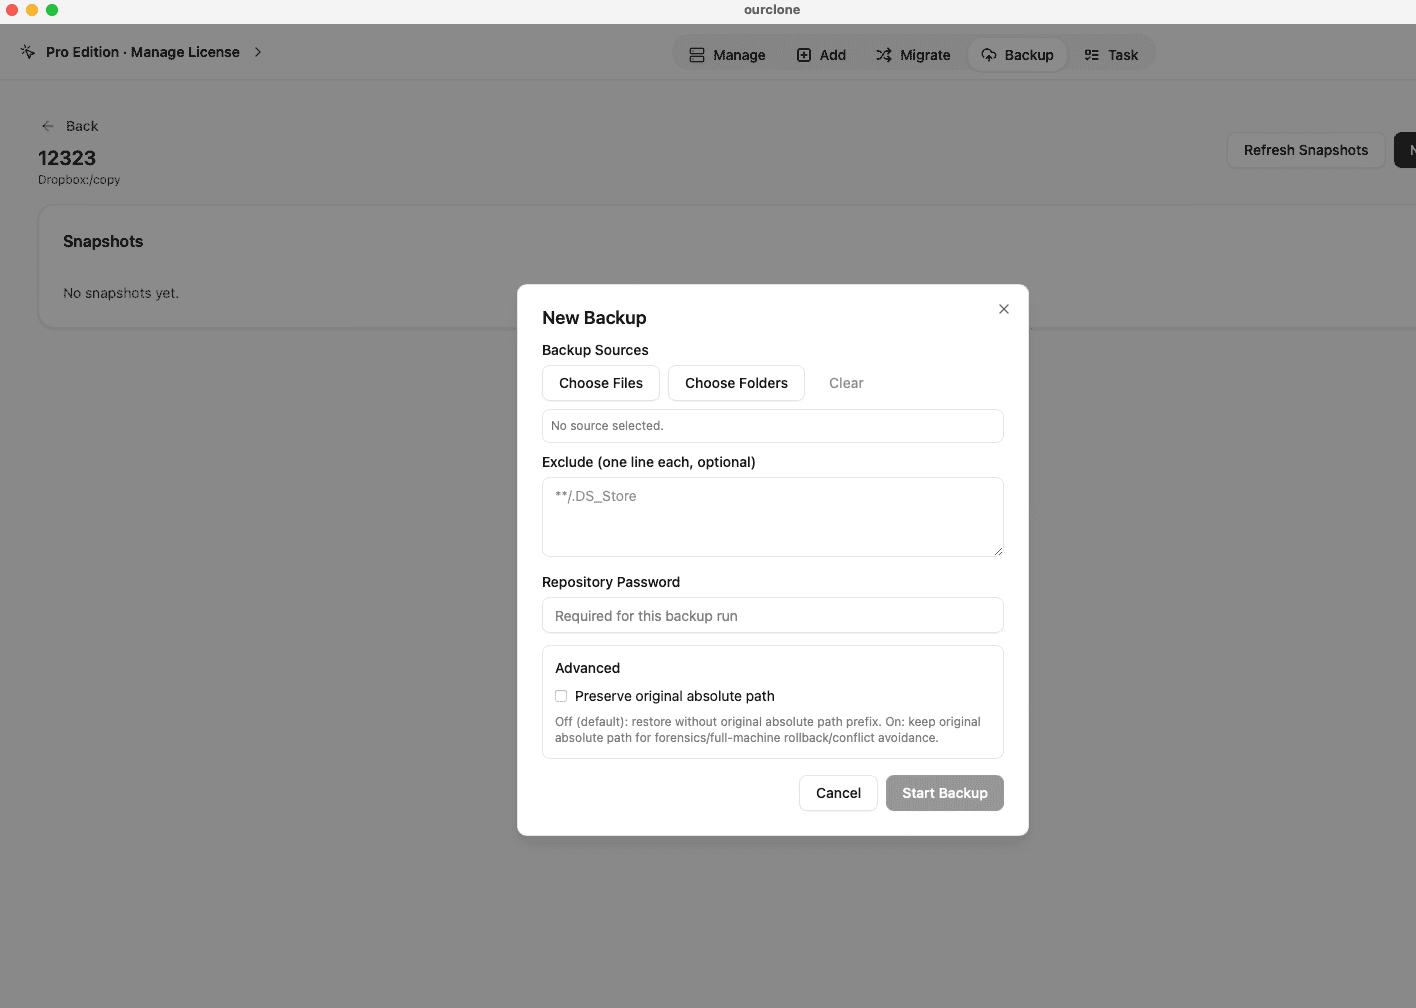Select the Migrate shuffle-arrows icon
This screenshot has width=1416, height=1008.
pyautogui.click(x=884, y=55)
